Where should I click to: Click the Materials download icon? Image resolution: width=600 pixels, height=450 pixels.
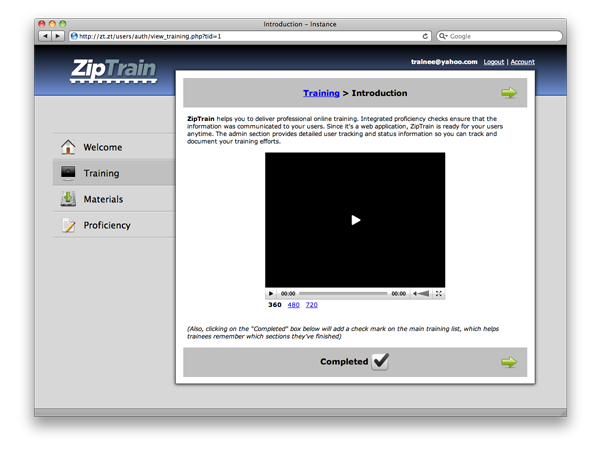[x=68, y=199]
